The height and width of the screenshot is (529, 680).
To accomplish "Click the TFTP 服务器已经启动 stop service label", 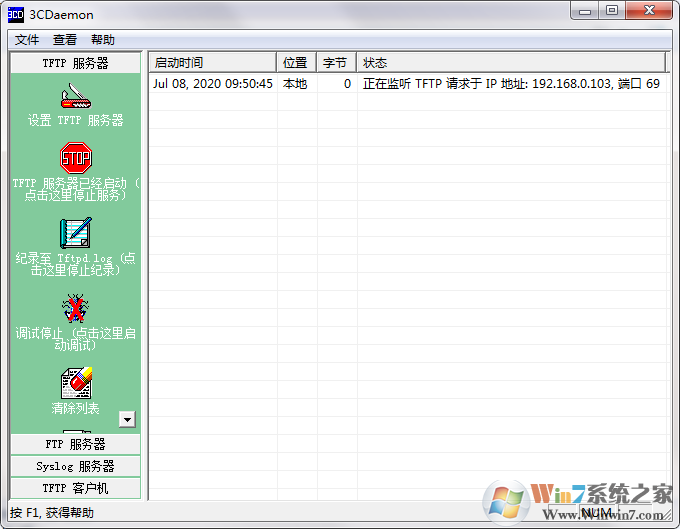I will [76, 189].
